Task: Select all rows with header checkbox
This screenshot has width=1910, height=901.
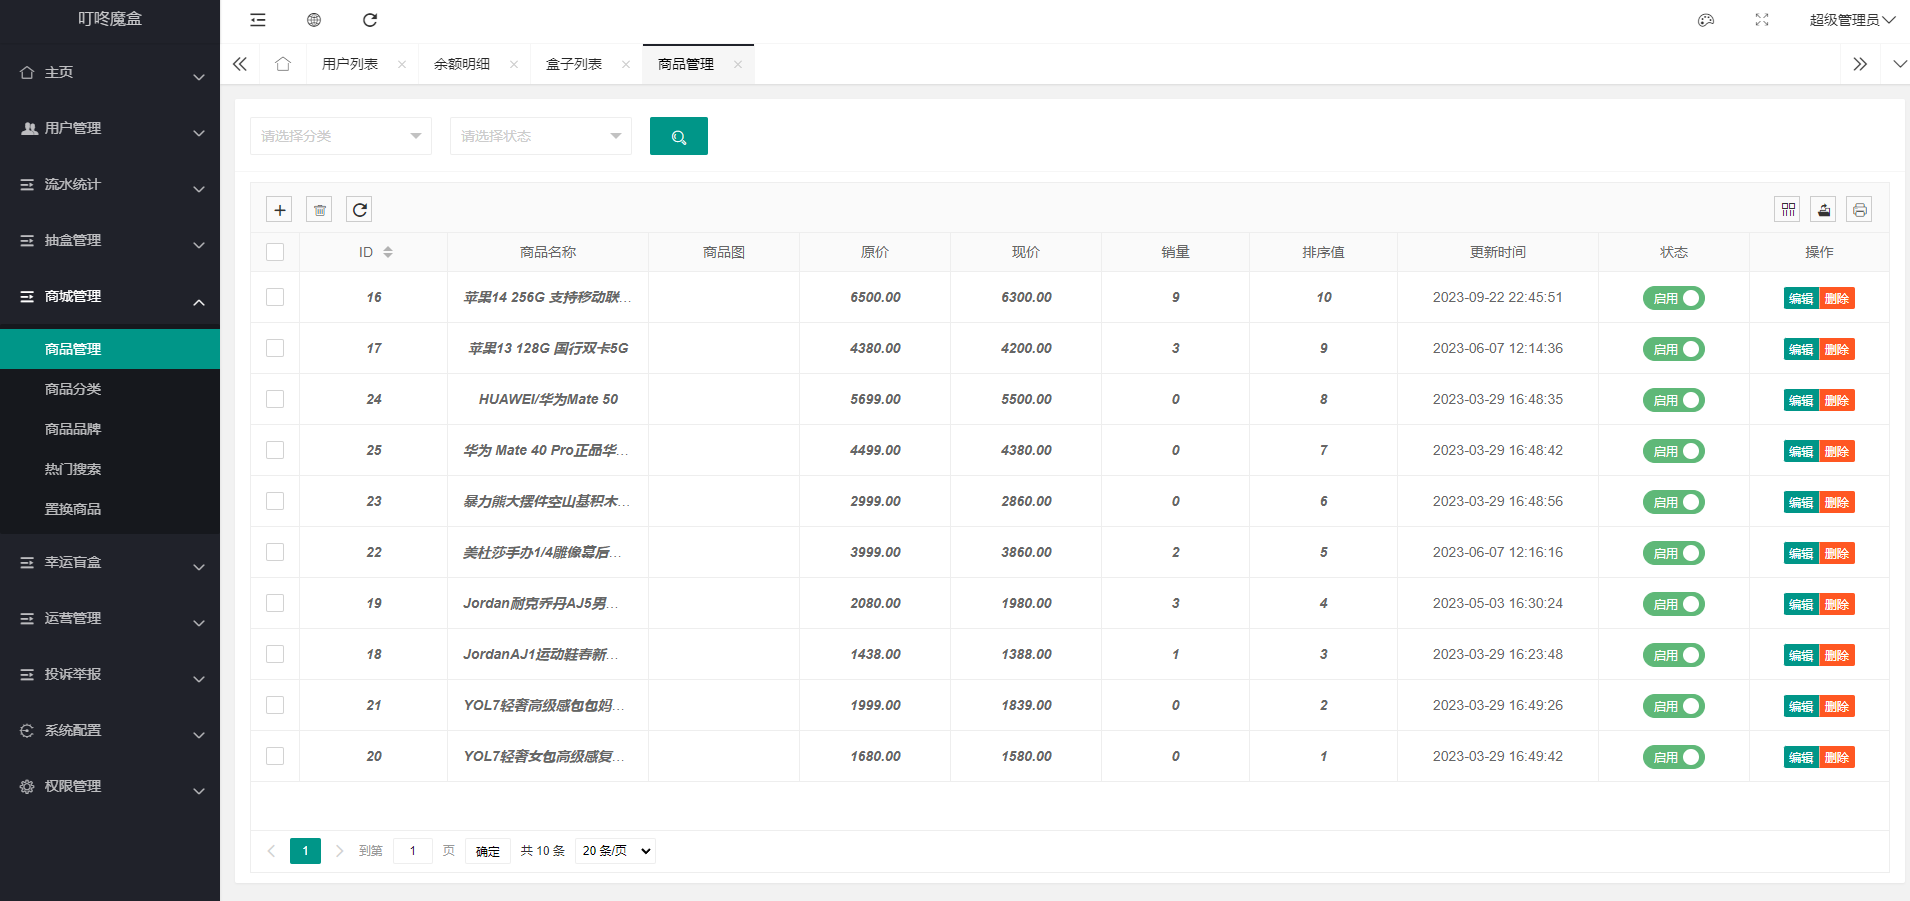Action: click(275, 252)
